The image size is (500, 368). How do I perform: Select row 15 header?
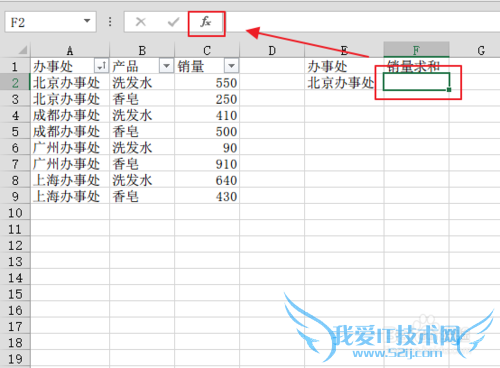(x=15, y=294)
